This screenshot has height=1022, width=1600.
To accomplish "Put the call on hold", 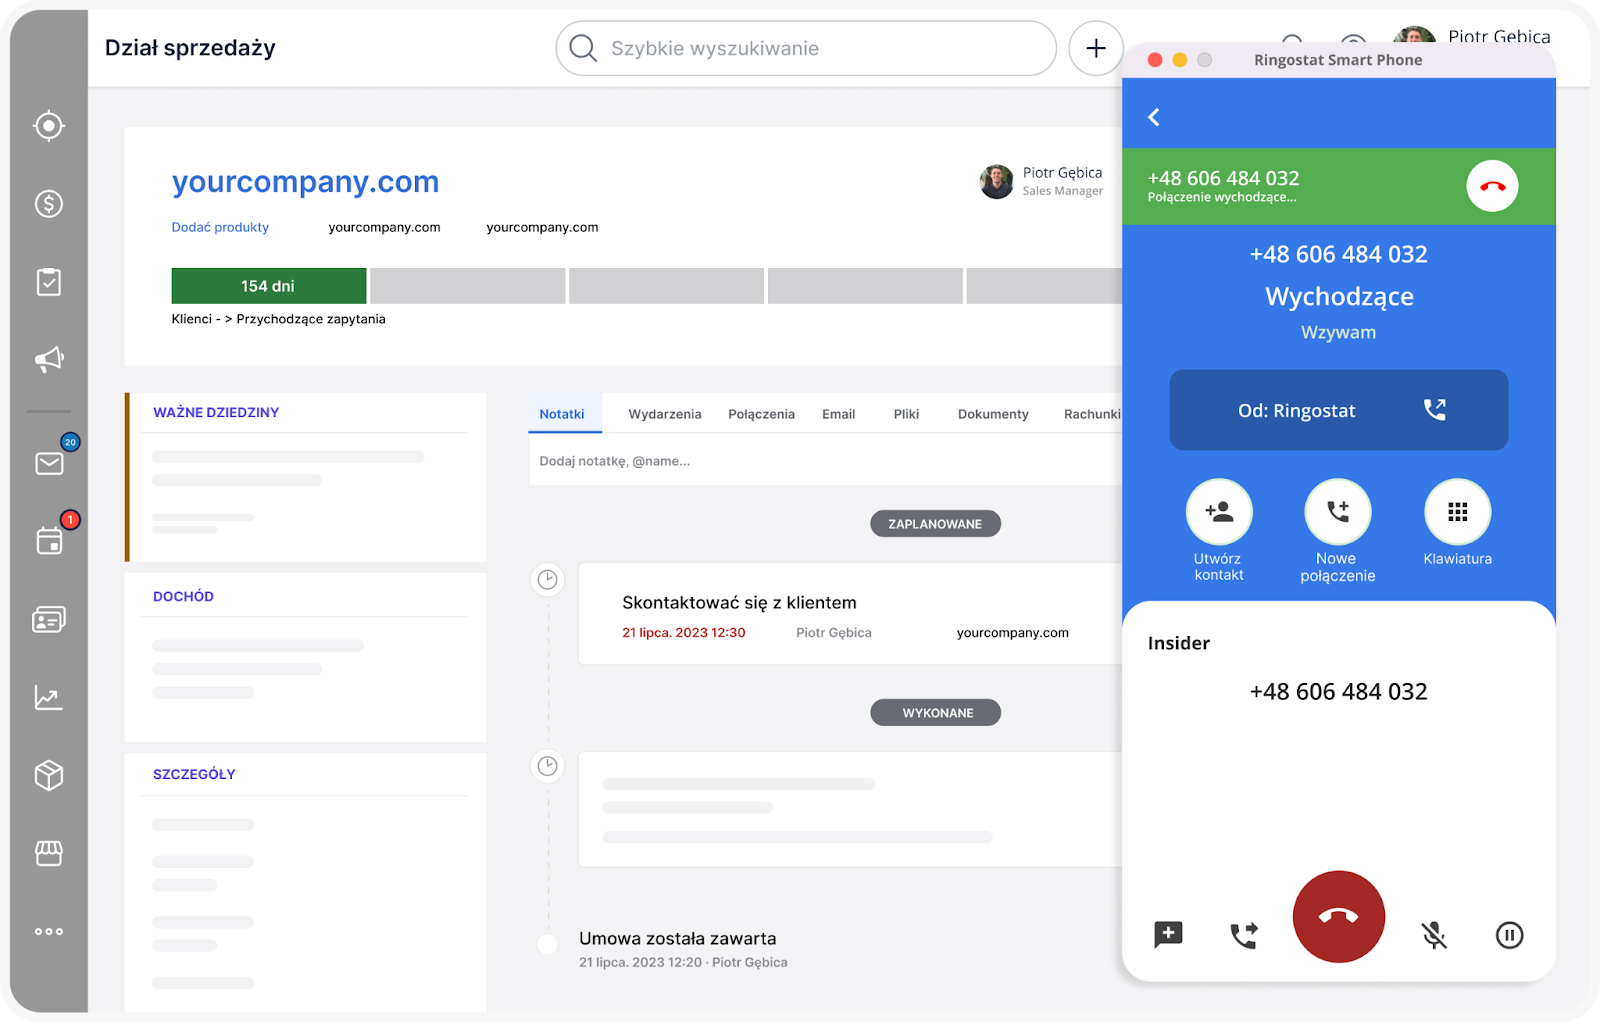I will point(1509,935).
